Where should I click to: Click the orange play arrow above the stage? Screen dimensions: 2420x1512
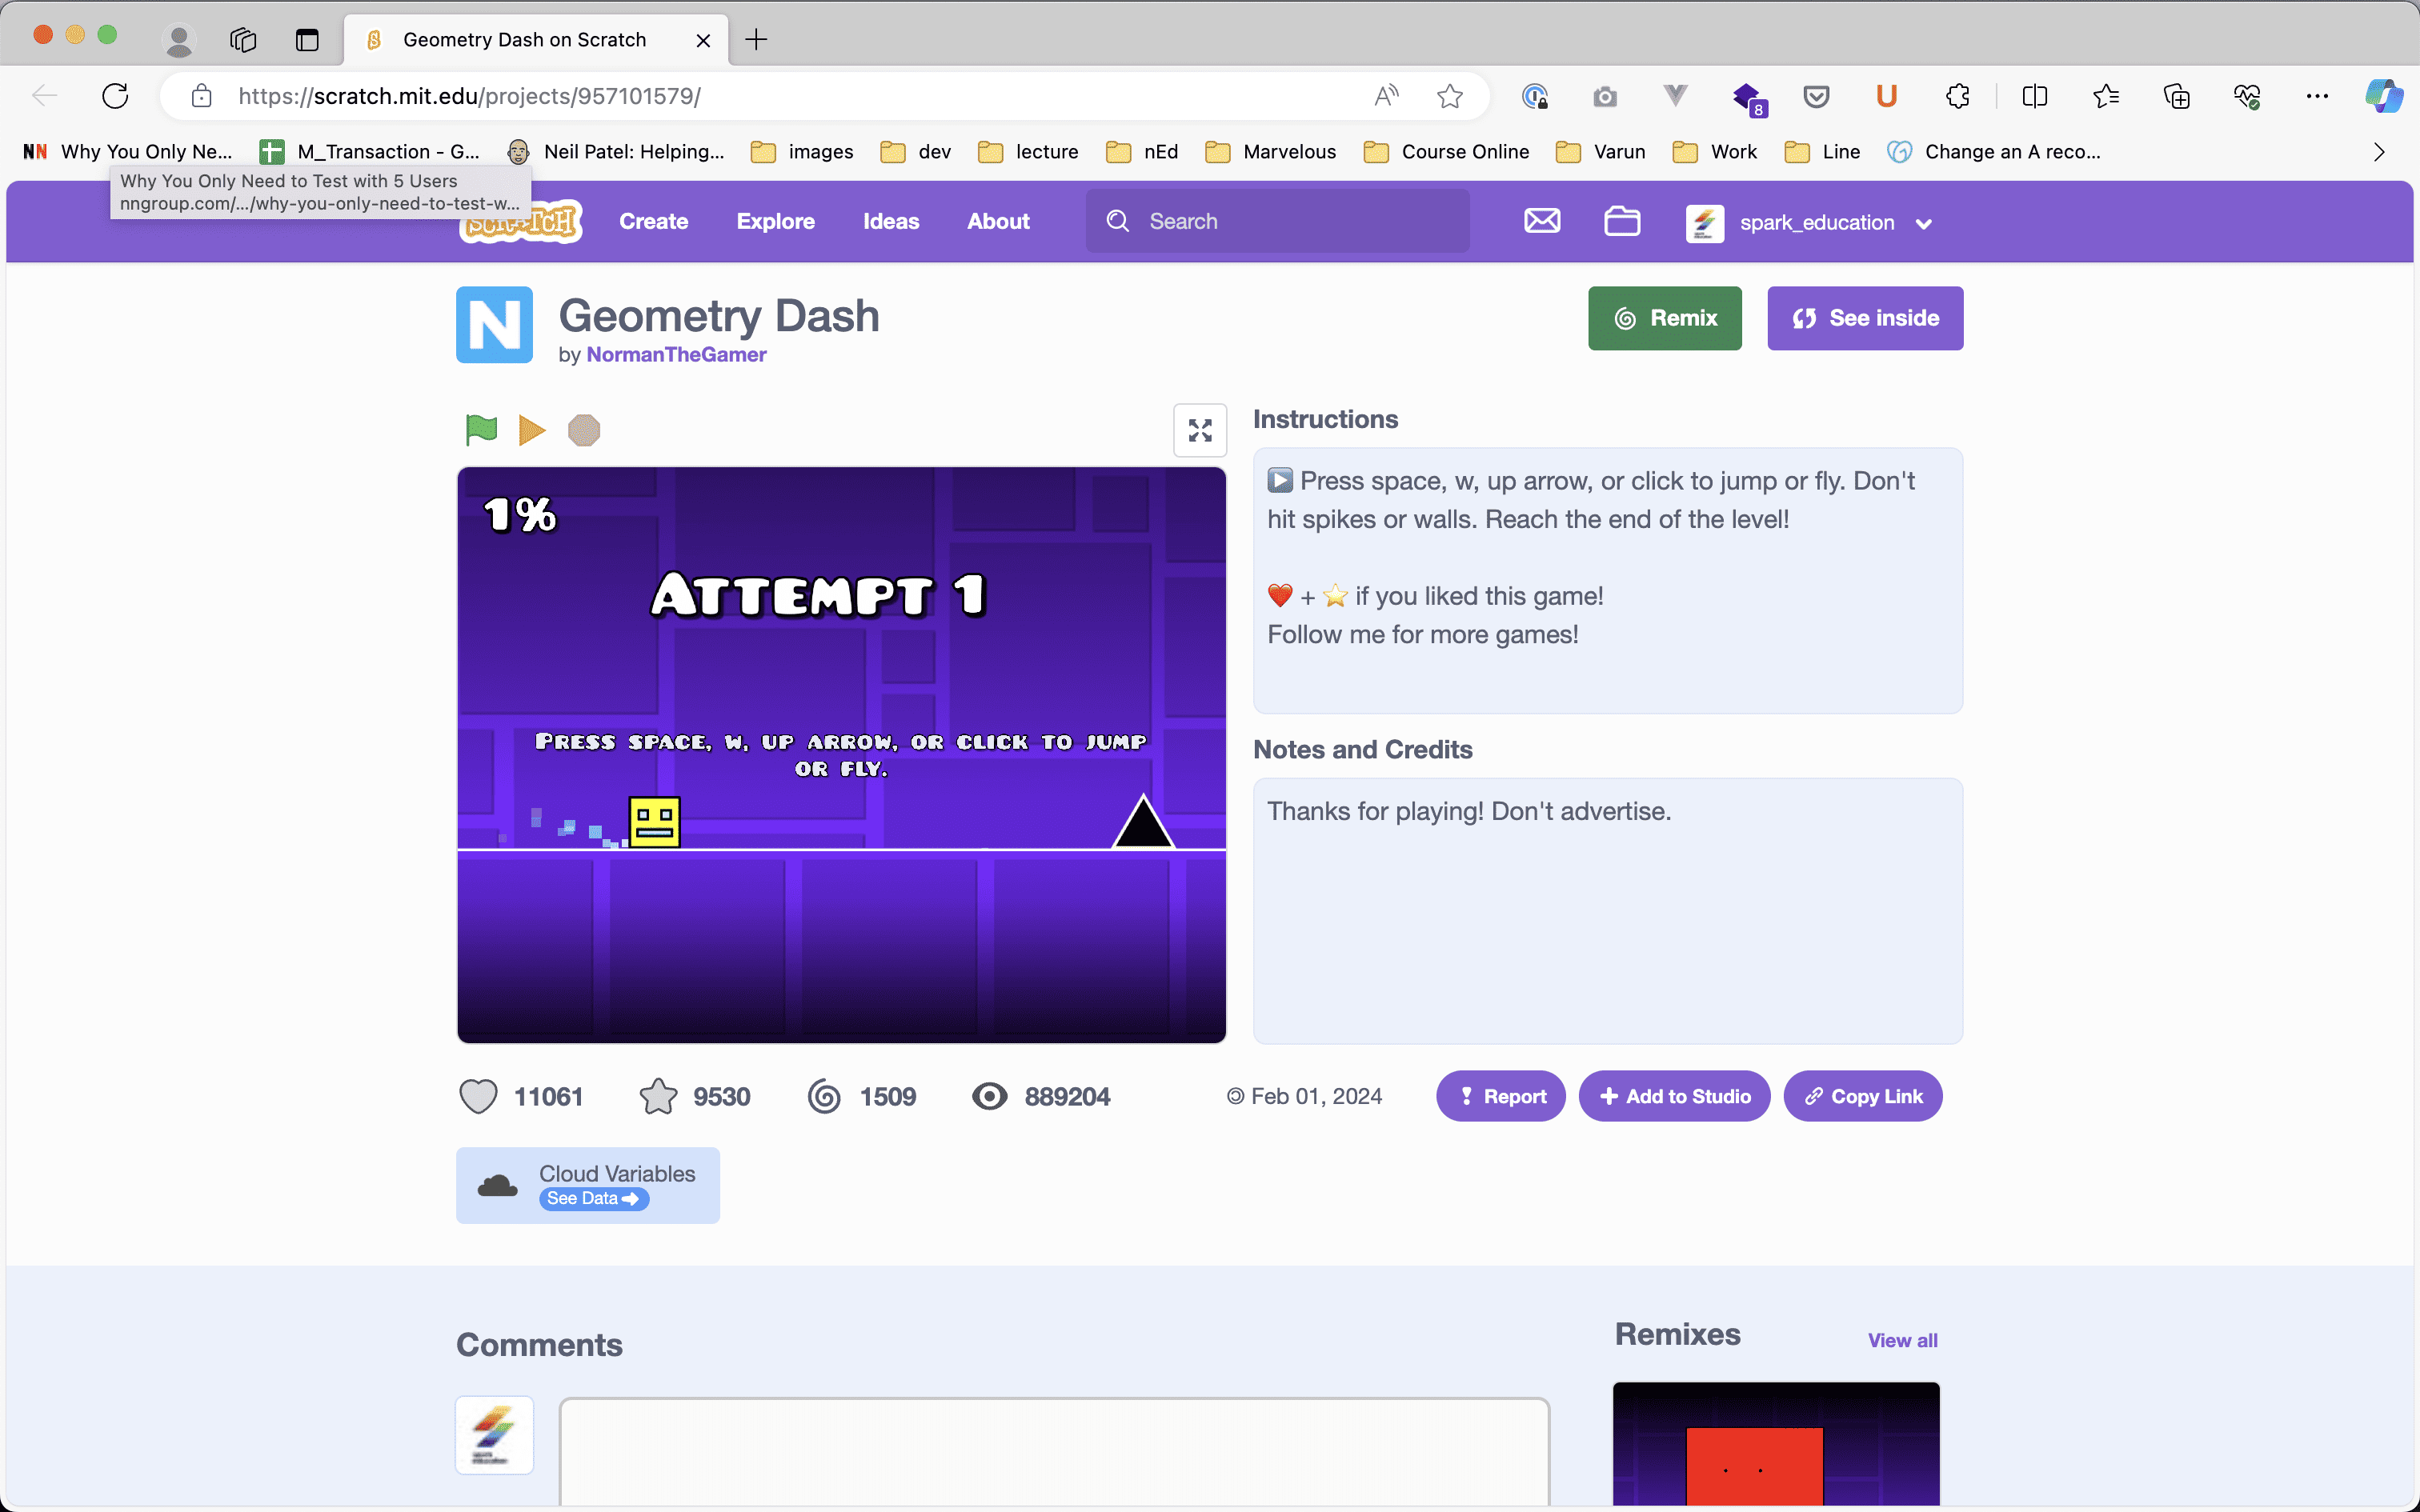tap(532, 430)
